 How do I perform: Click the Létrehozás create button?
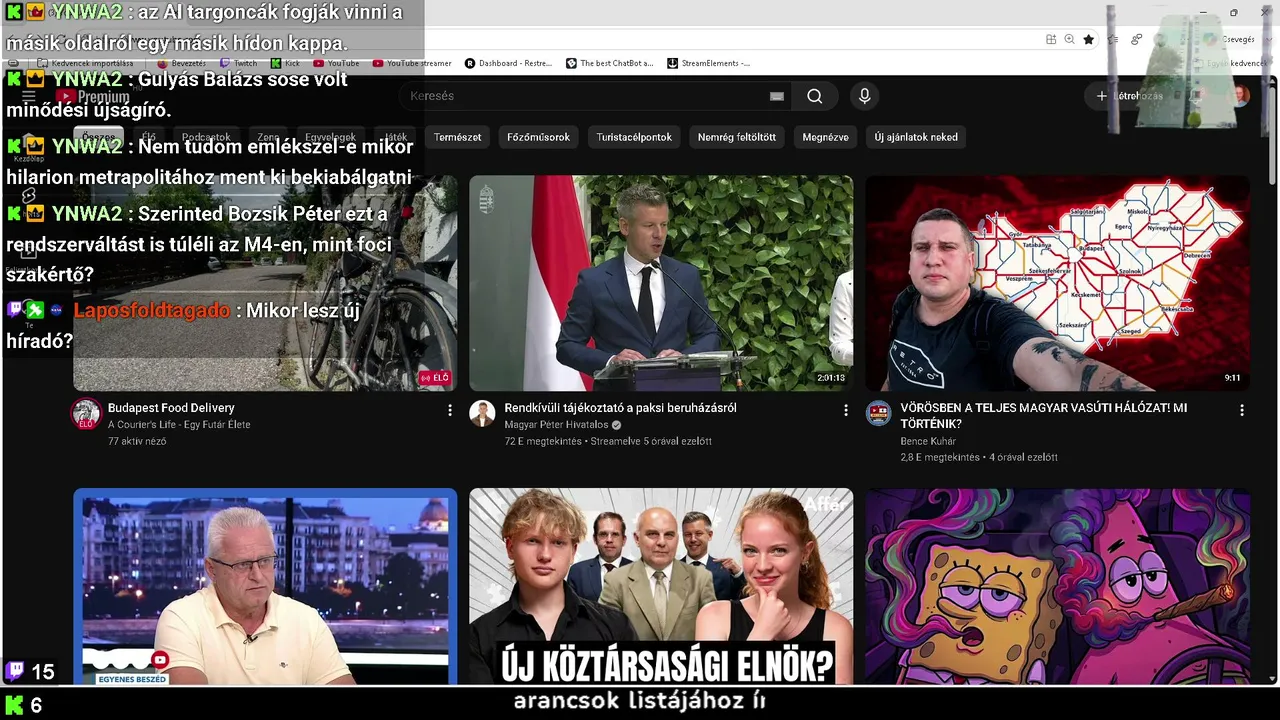1129,96
